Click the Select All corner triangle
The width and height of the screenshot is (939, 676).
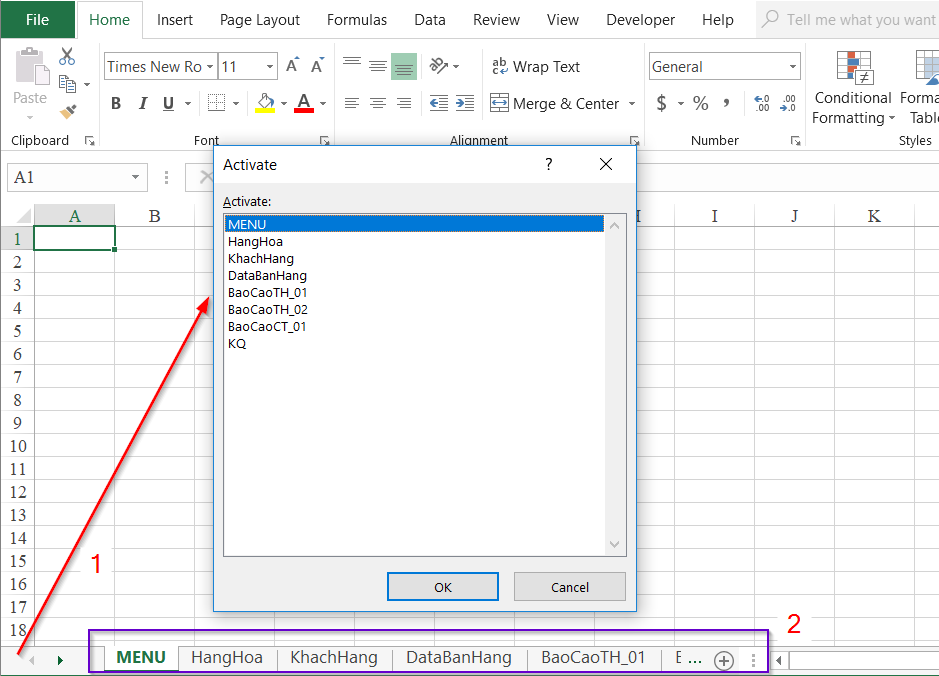coord(23,216)
